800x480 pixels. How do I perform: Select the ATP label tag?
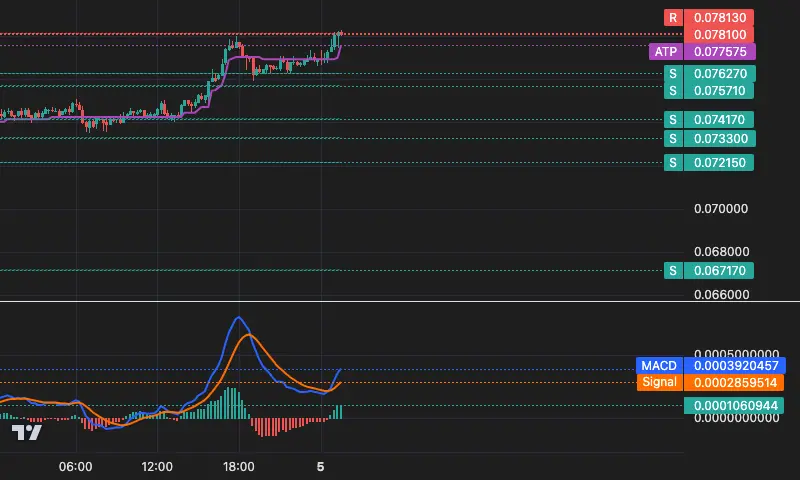pyautogui.click(x=666, y=52)
